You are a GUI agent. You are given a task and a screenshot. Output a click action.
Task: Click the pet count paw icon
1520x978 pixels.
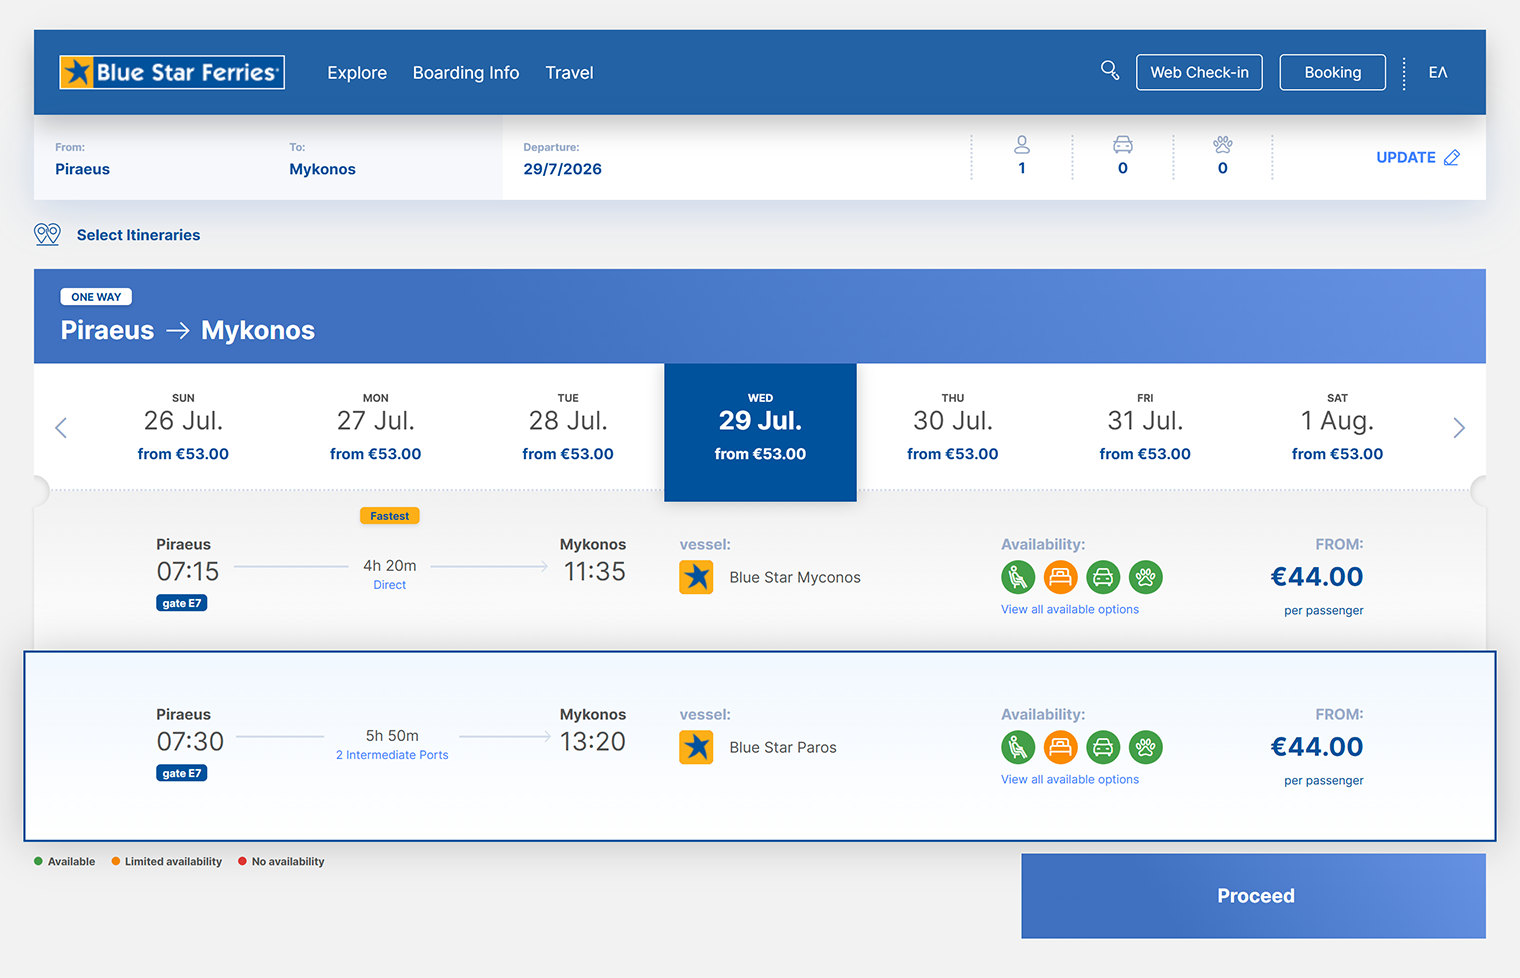(x=1223, y=145)
